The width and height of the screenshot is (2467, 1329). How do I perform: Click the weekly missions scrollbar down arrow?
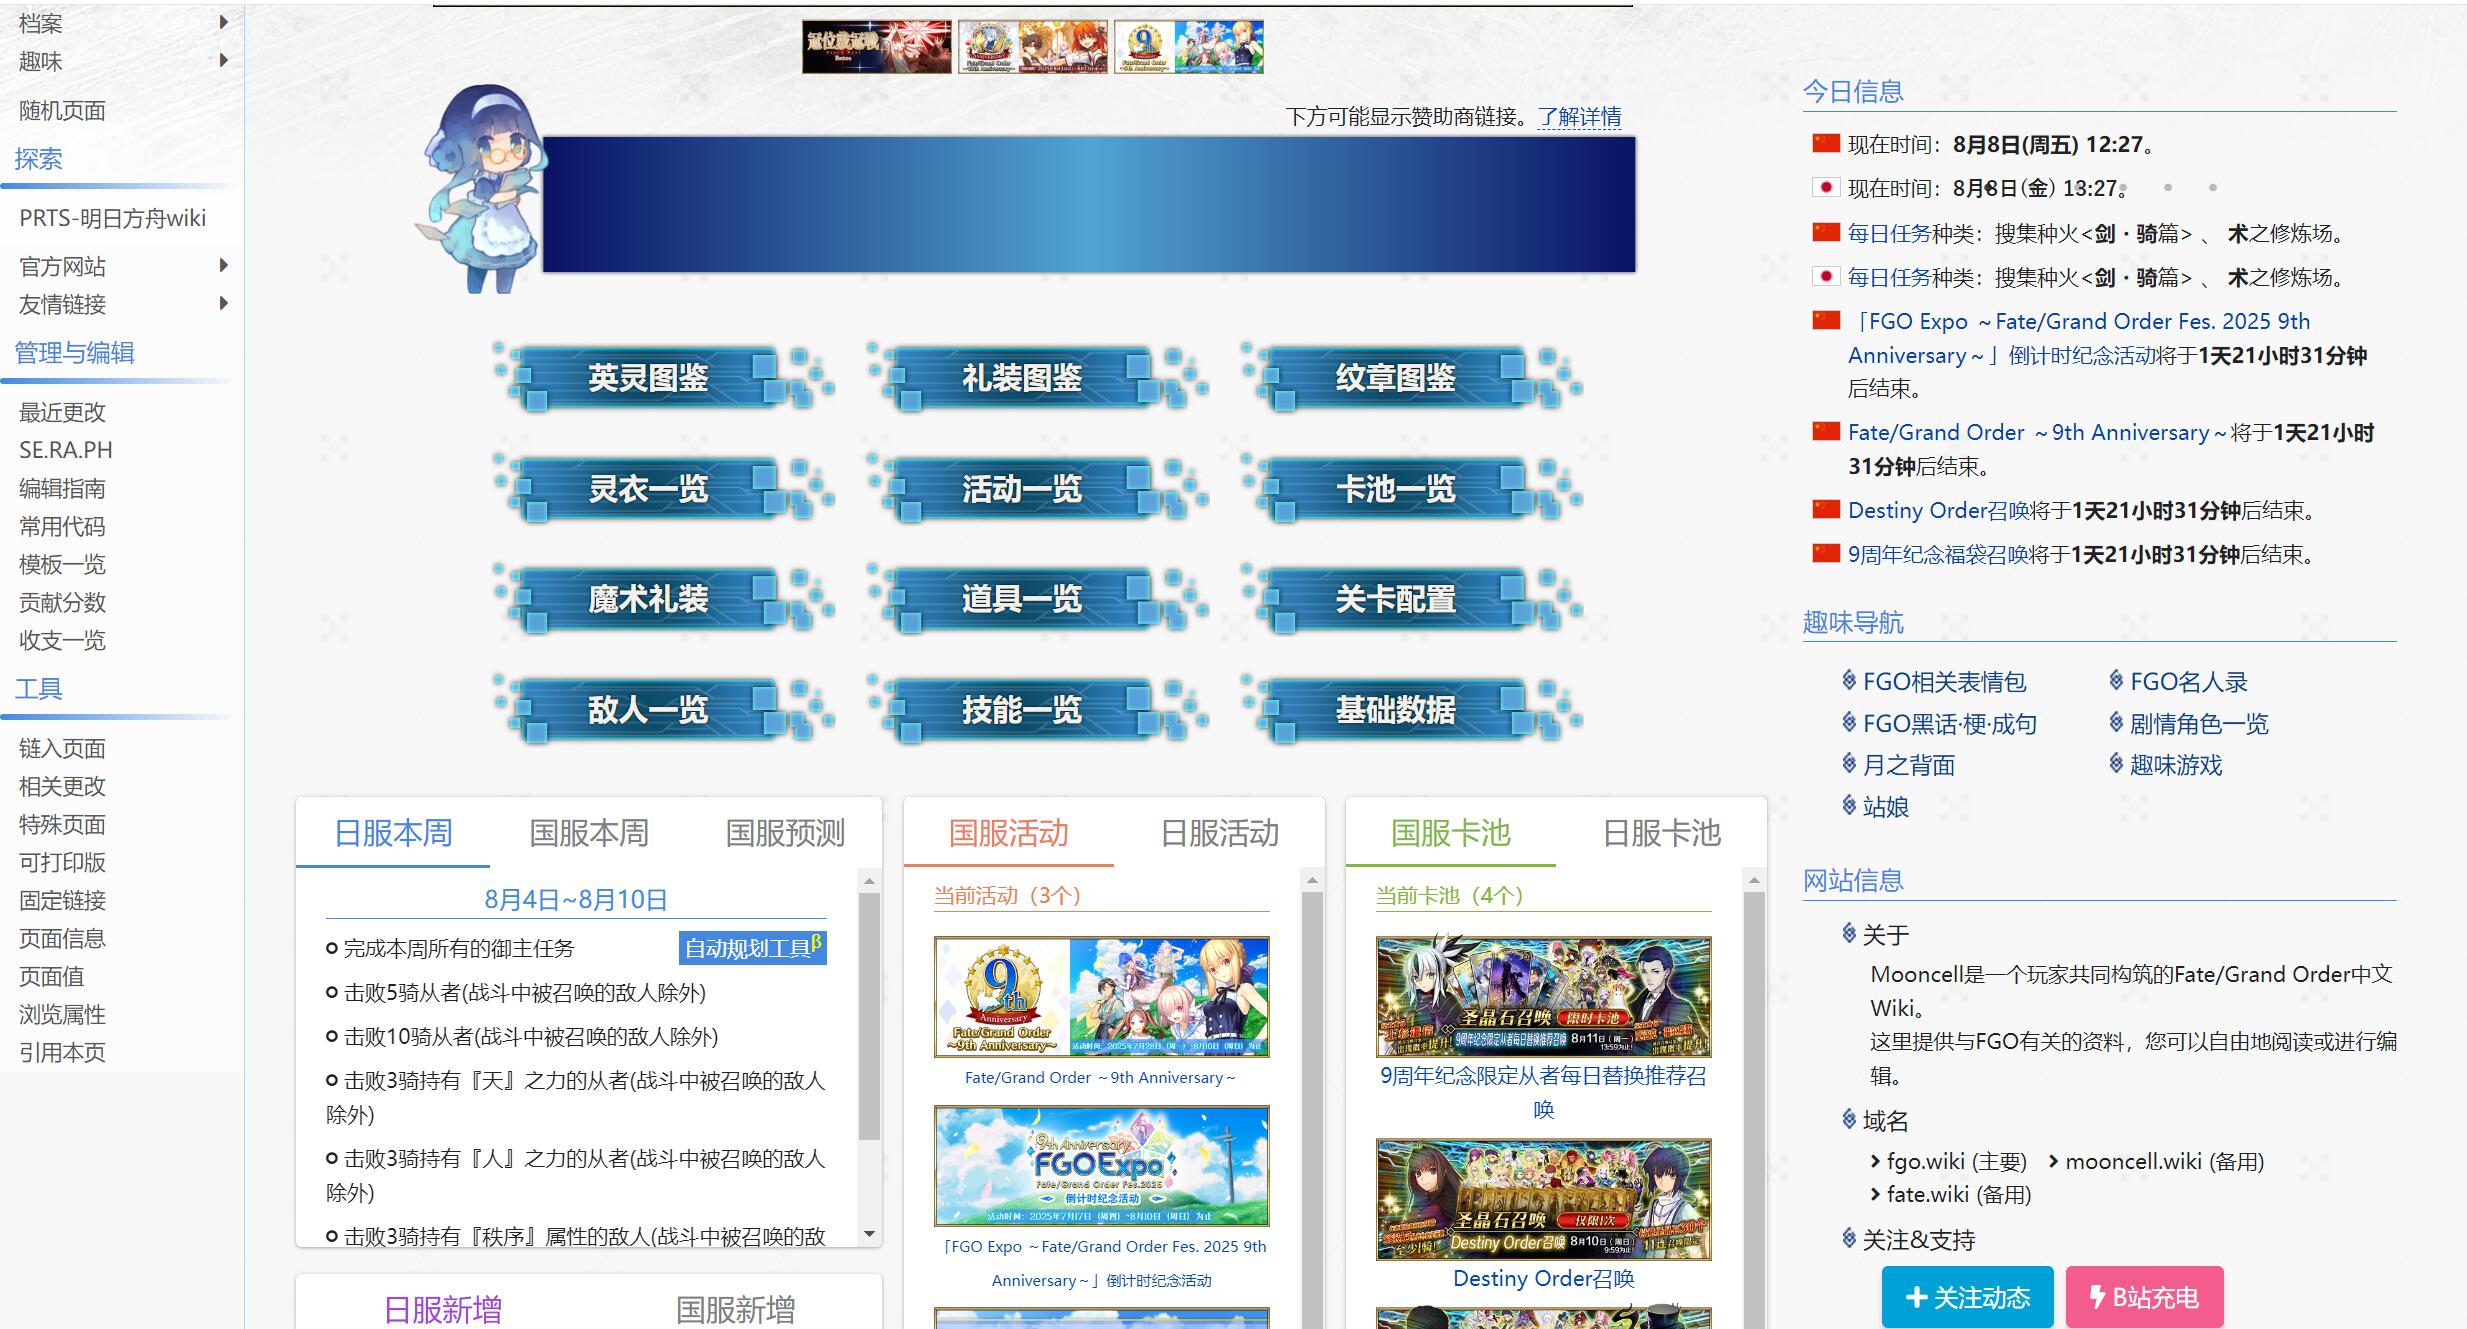point(869,1234)
